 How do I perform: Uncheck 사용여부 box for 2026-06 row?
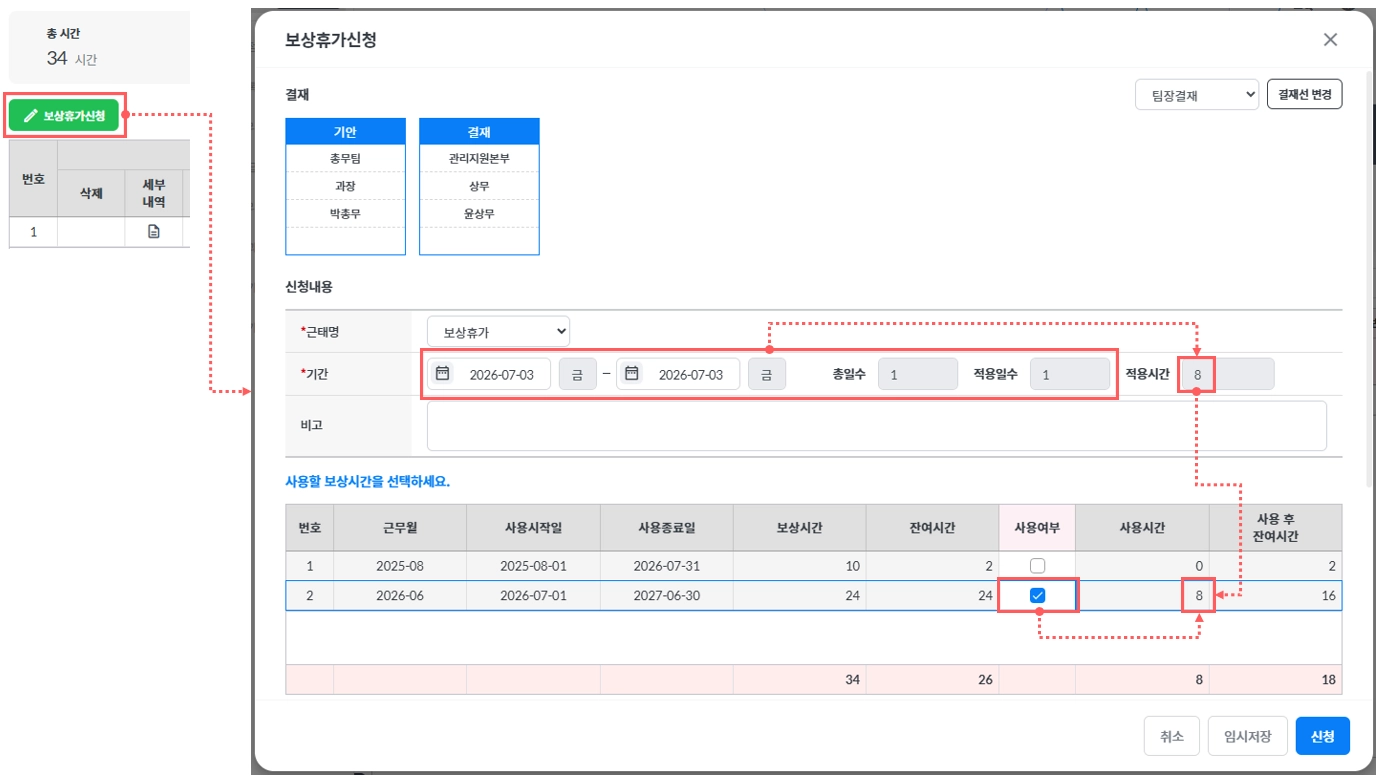click(x=1037, y=596)
